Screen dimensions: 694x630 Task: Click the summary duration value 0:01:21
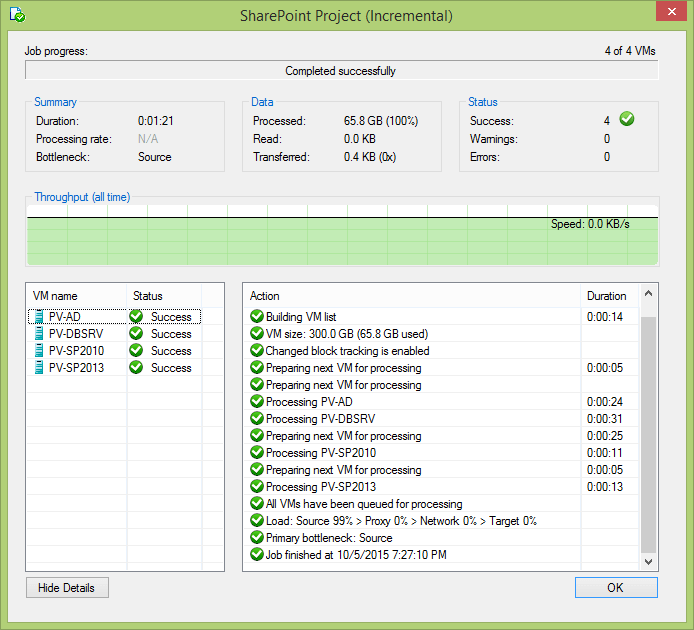click(x=155, y=121)
